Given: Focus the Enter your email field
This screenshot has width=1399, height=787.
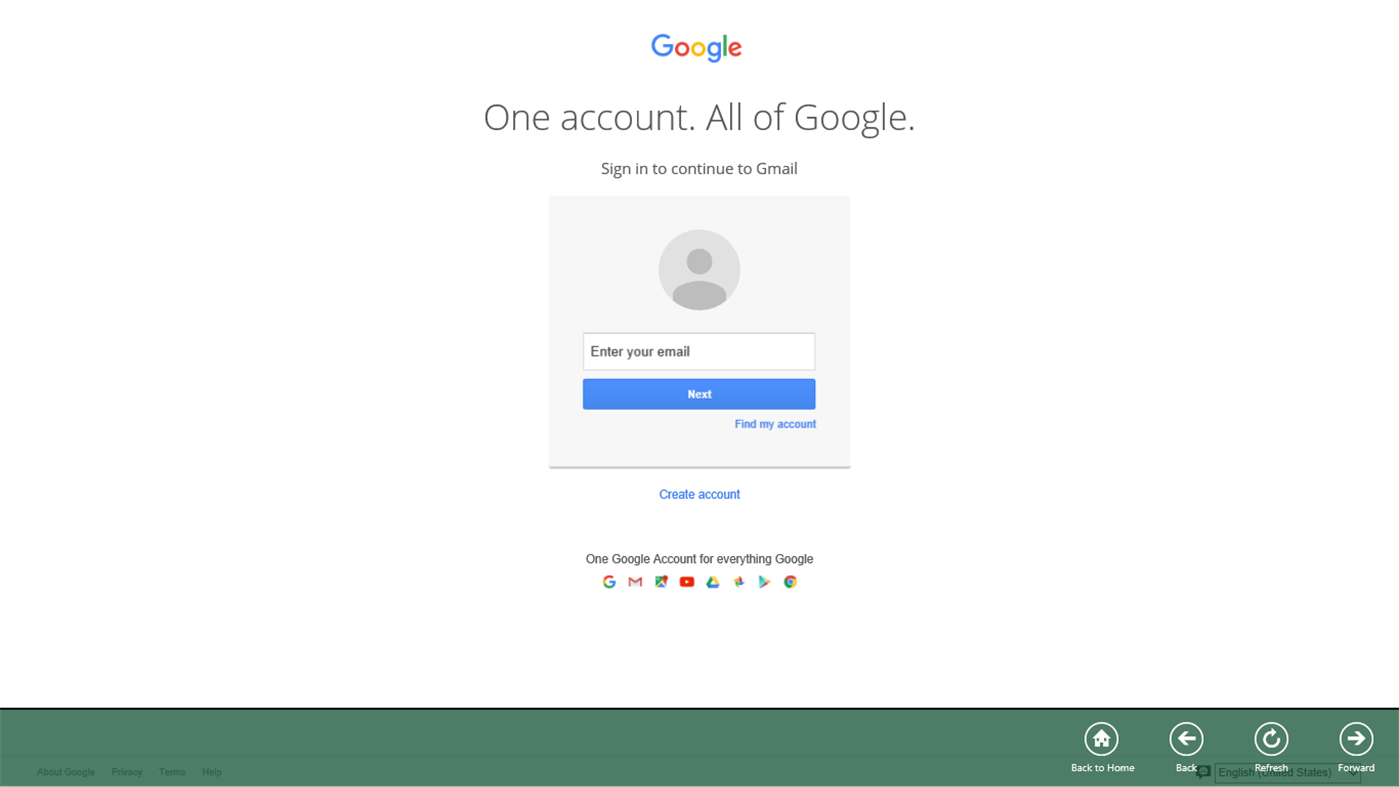Looking at the screenshot, I should tap(699, 352).
